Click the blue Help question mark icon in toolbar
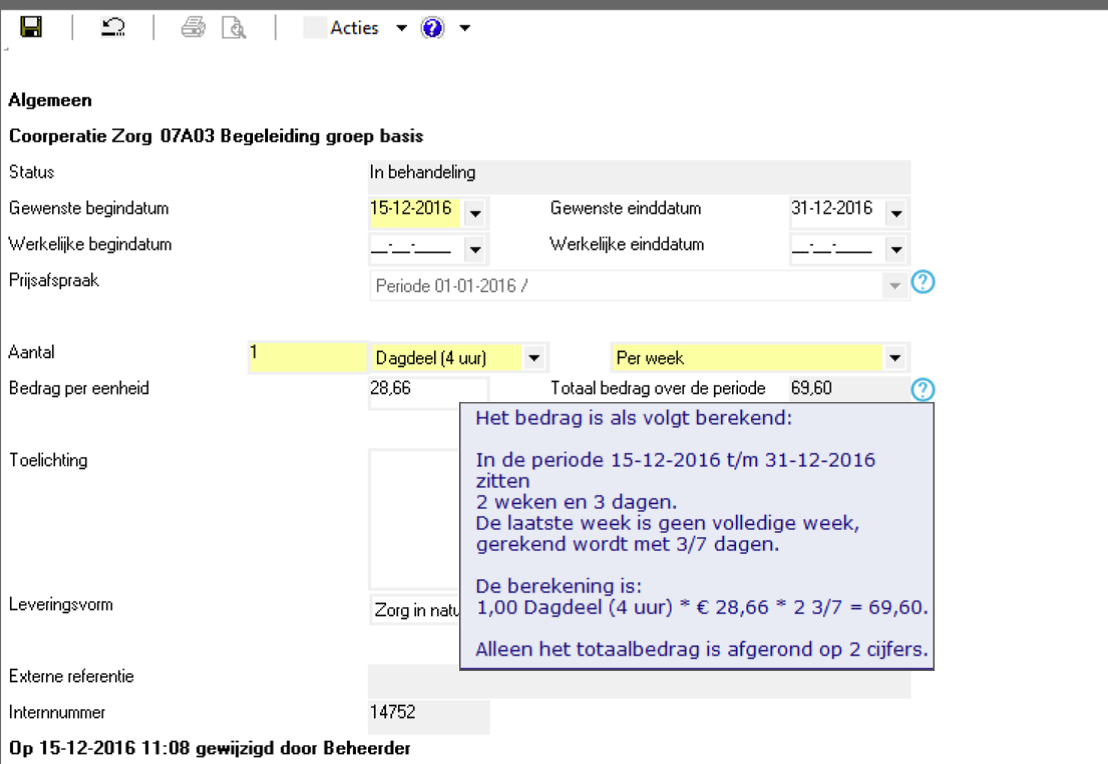The image size is (1108, 764). click(432, 28)
